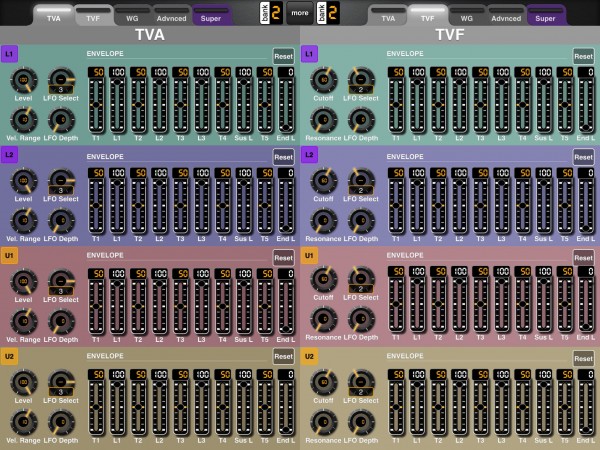This screenshot has height=450, width=600.
Task: Switch to the WG tab in the right panel
Action: click(466, 16)
